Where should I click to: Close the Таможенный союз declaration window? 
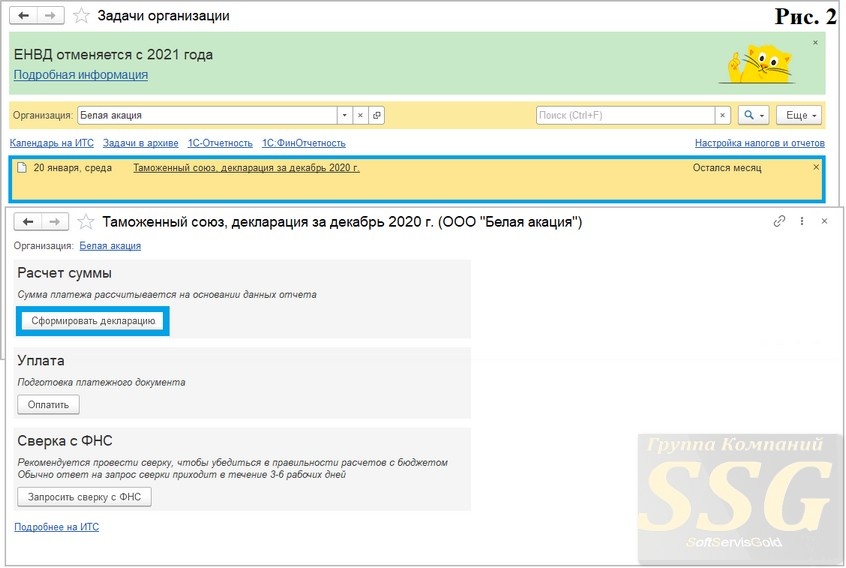click(824, 221)
